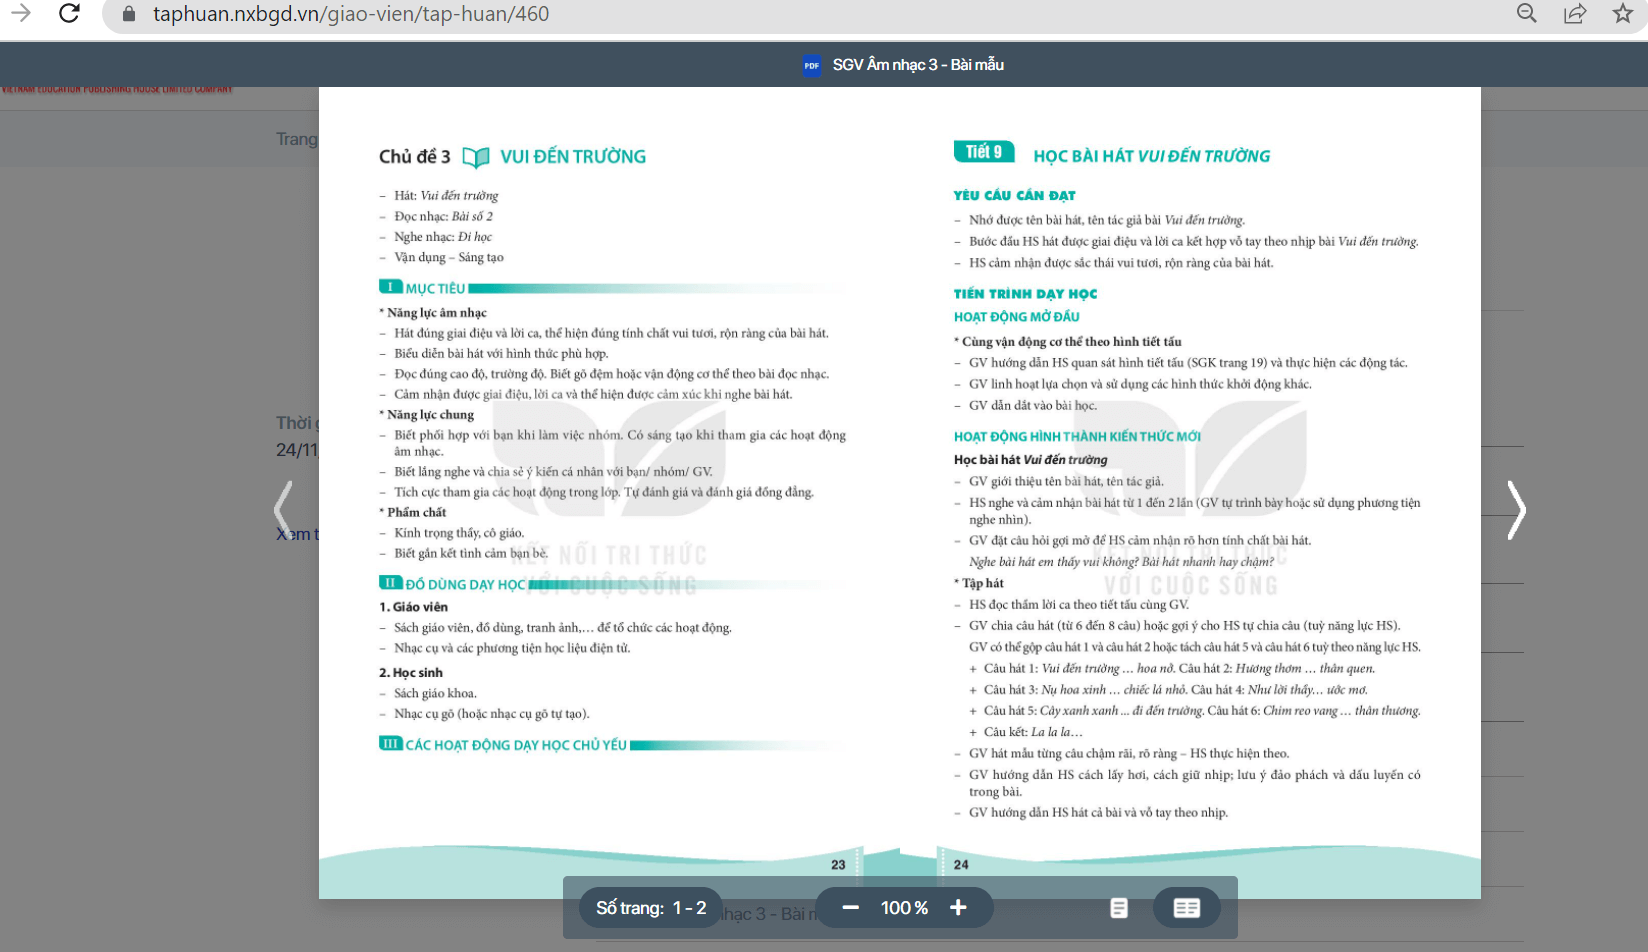Click title SGV Âm nhạc 3 - Bài mẫu
1648x952 pixels.
918,65
